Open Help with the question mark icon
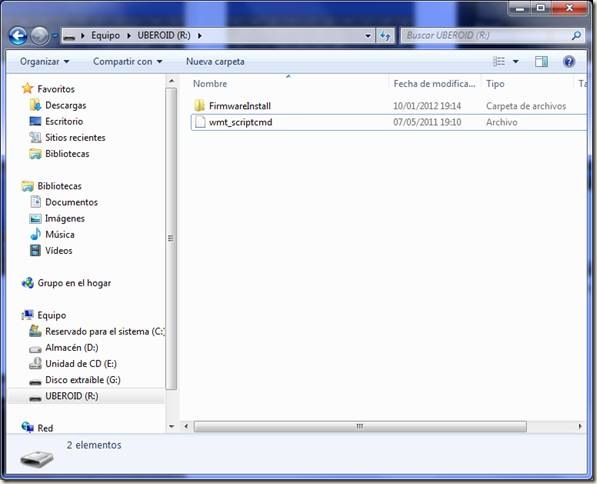 pos(568,61)
